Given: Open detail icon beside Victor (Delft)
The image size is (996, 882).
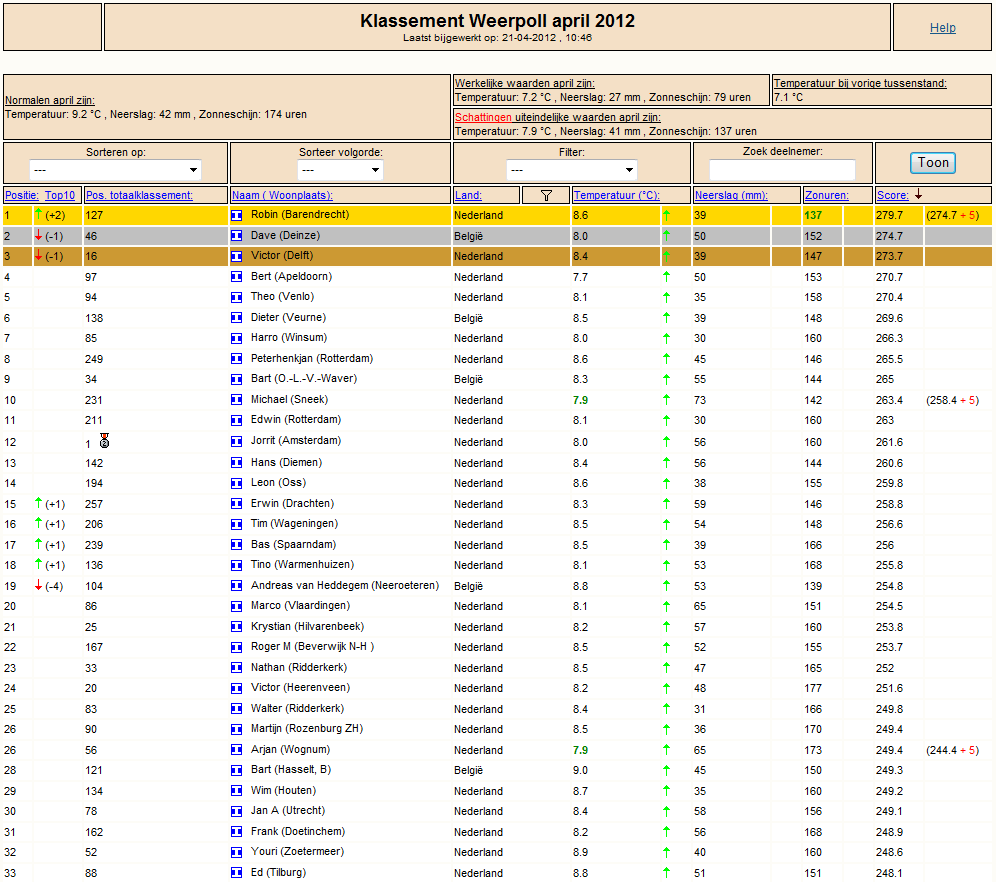Looking at the screenshot, I should (236, 257).
